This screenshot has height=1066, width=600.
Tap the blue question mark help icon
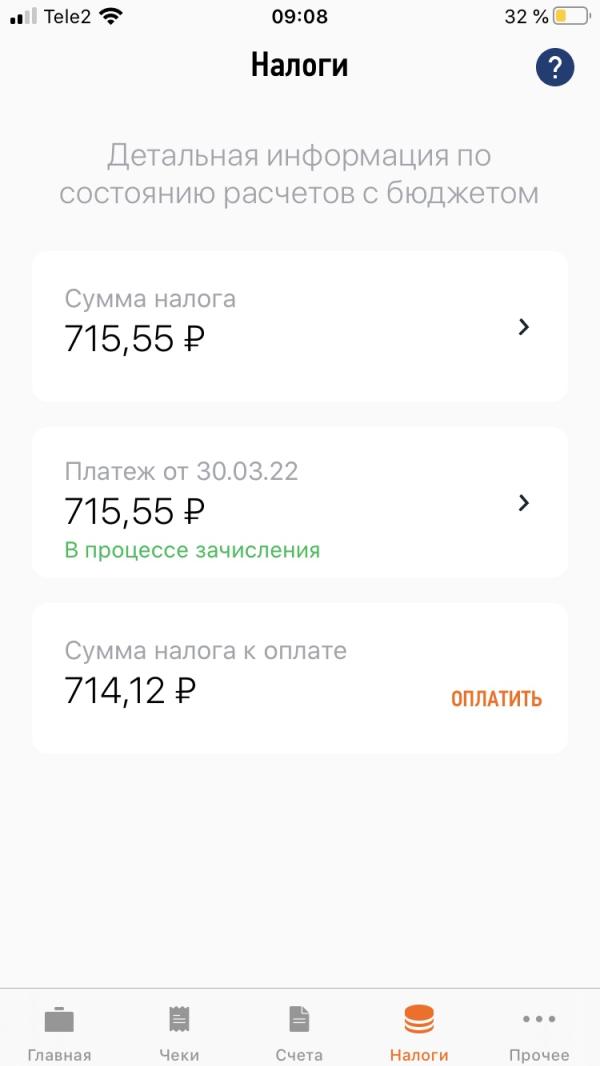click(554, 67)
